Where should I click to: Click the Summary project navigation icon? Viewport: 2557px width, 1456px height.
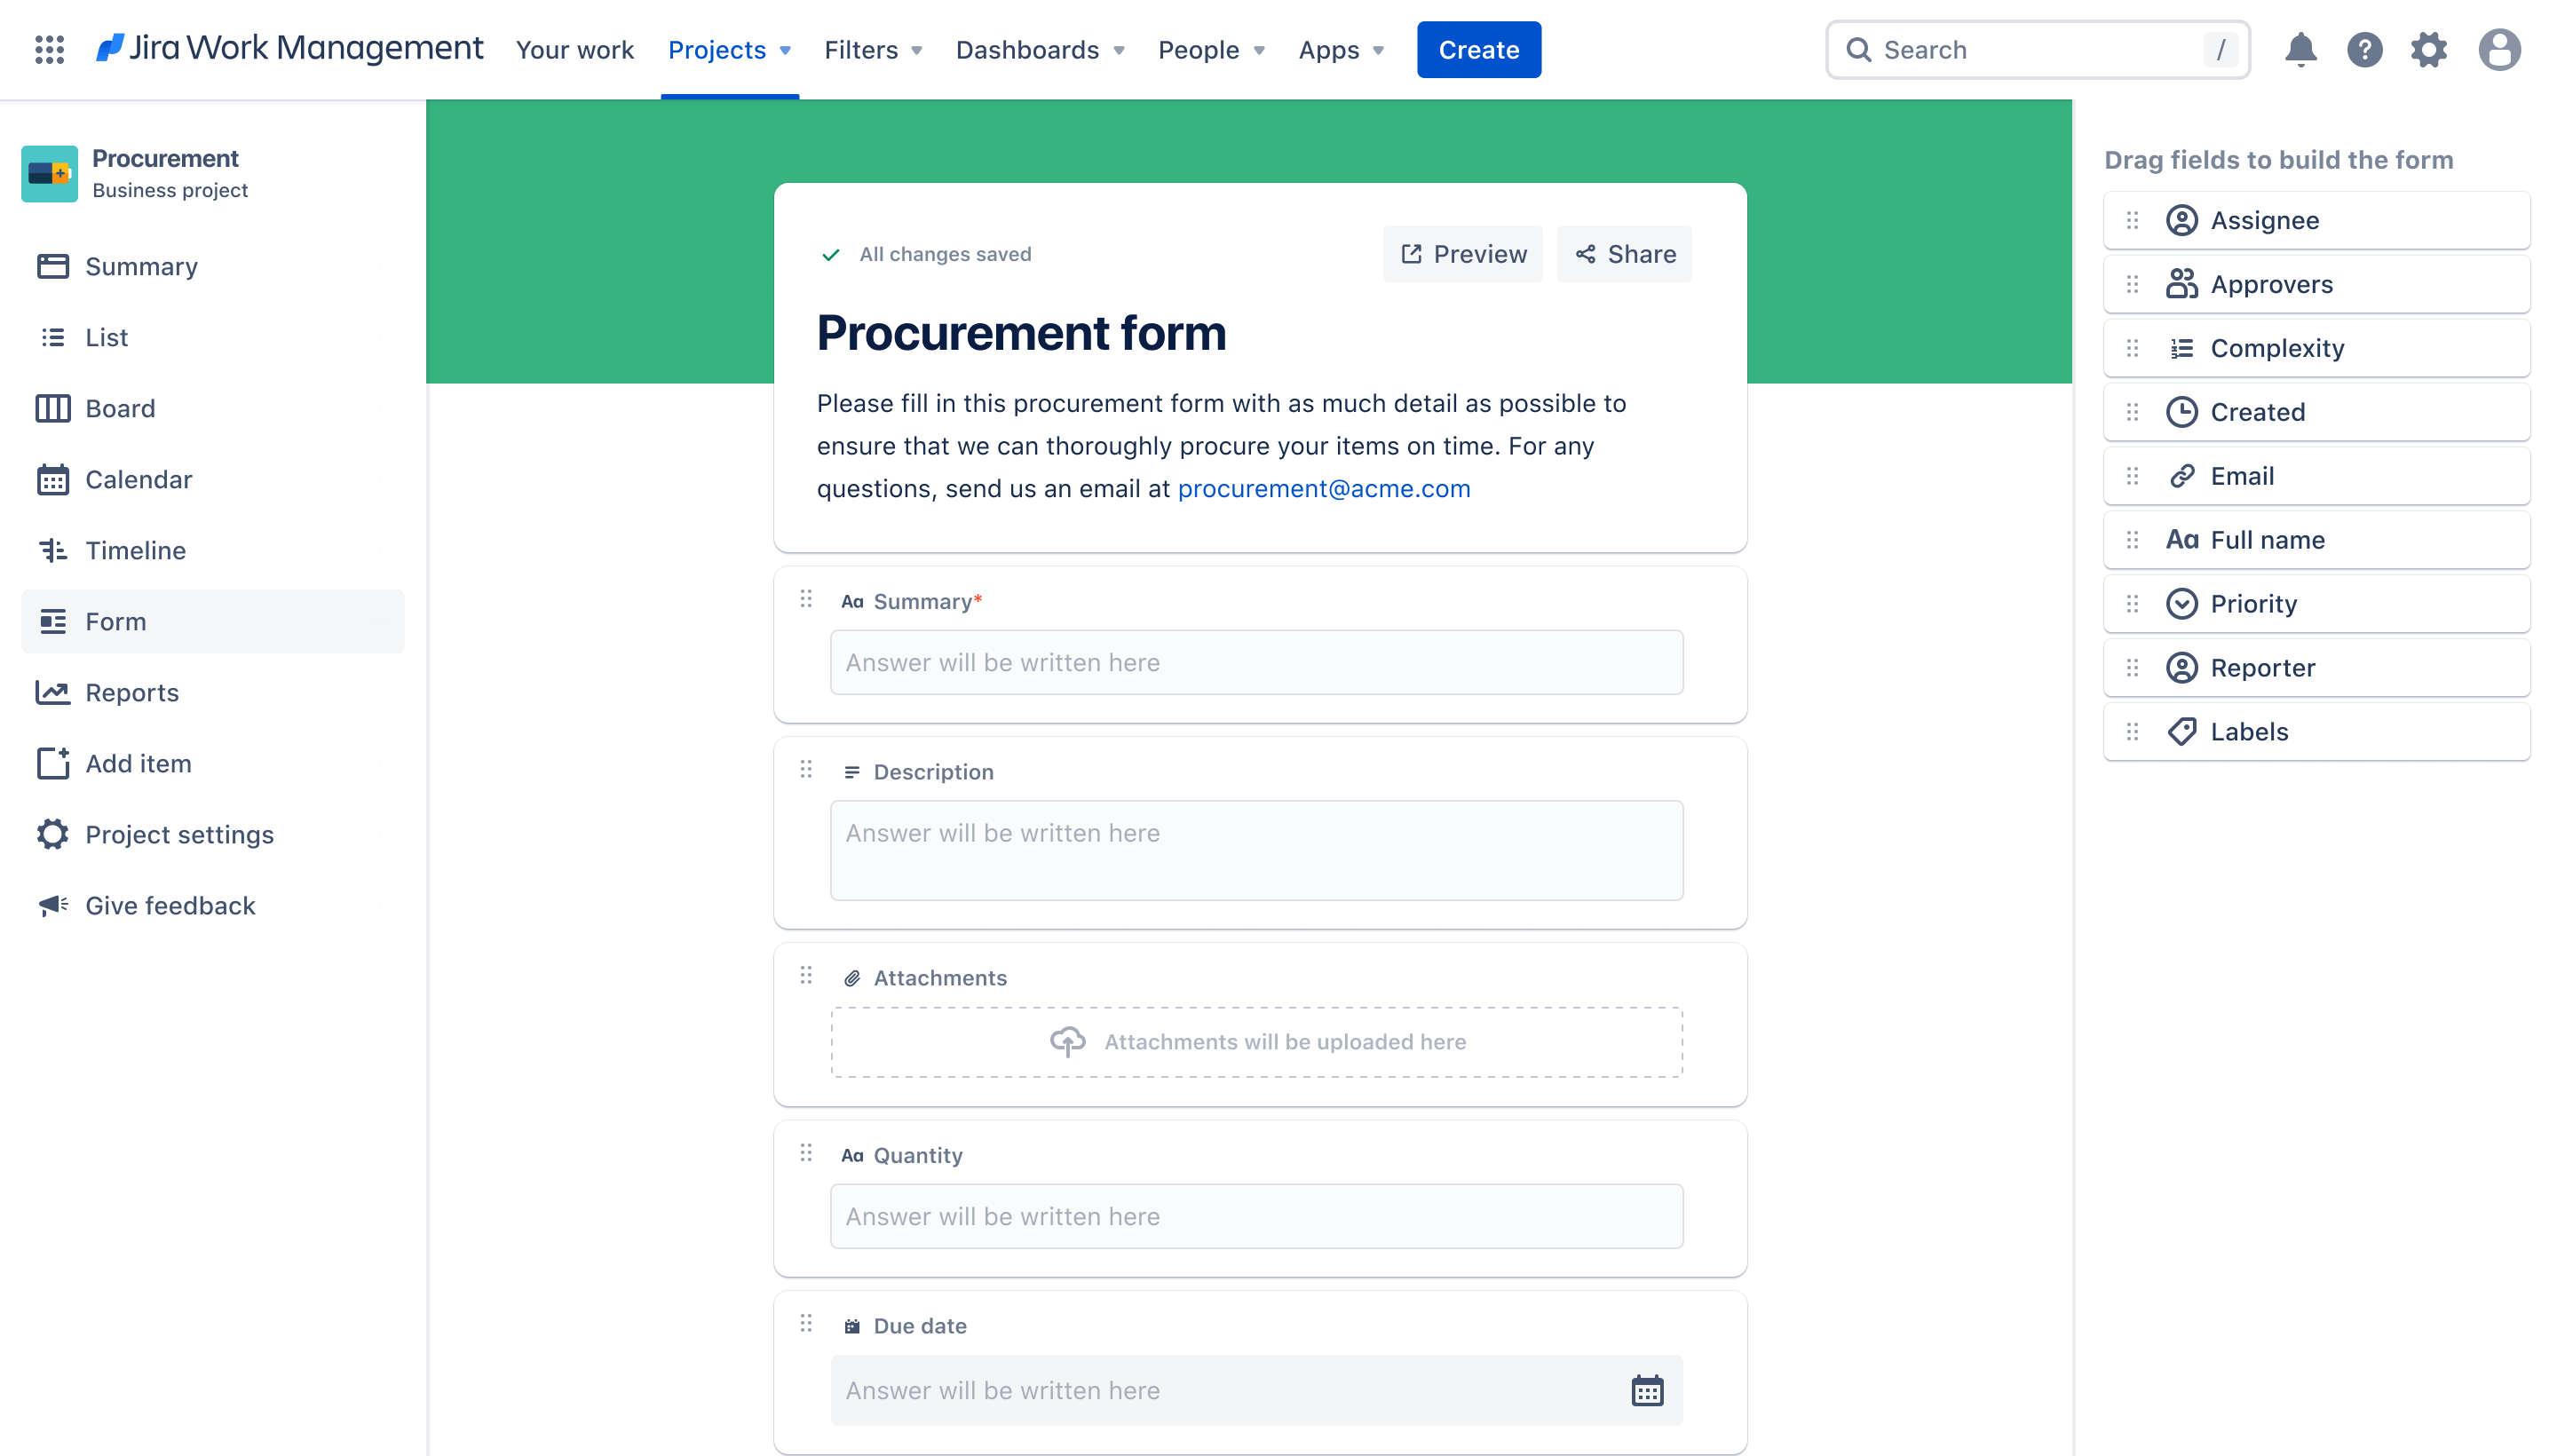coord(52,265)
